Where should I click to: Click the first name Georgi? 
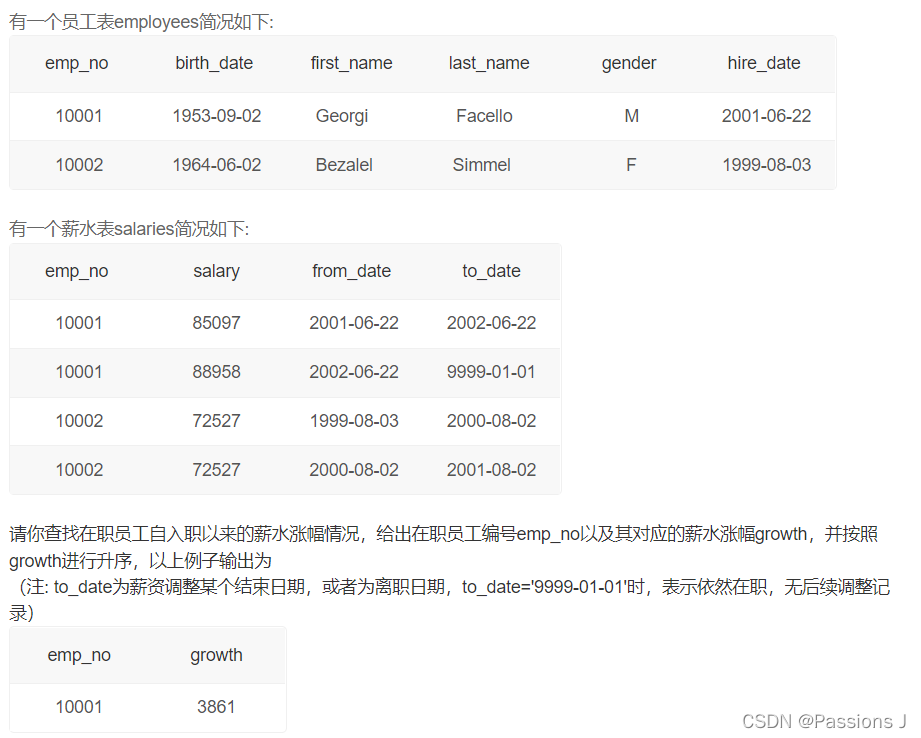342,116
